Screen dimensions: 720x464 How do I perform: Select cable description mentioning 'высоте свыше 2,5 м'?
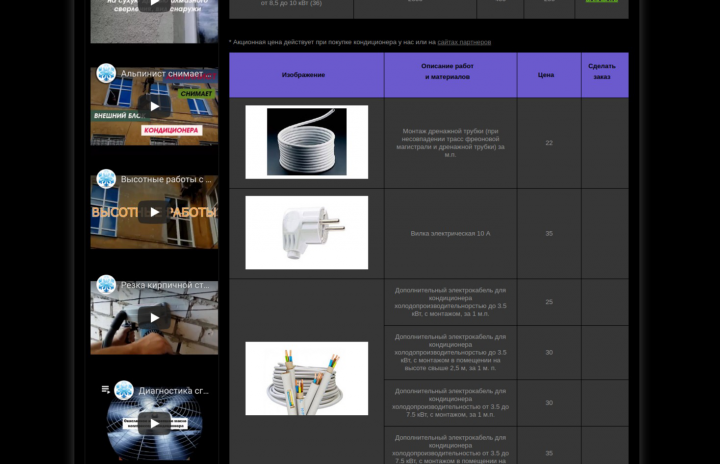point(450,352)
